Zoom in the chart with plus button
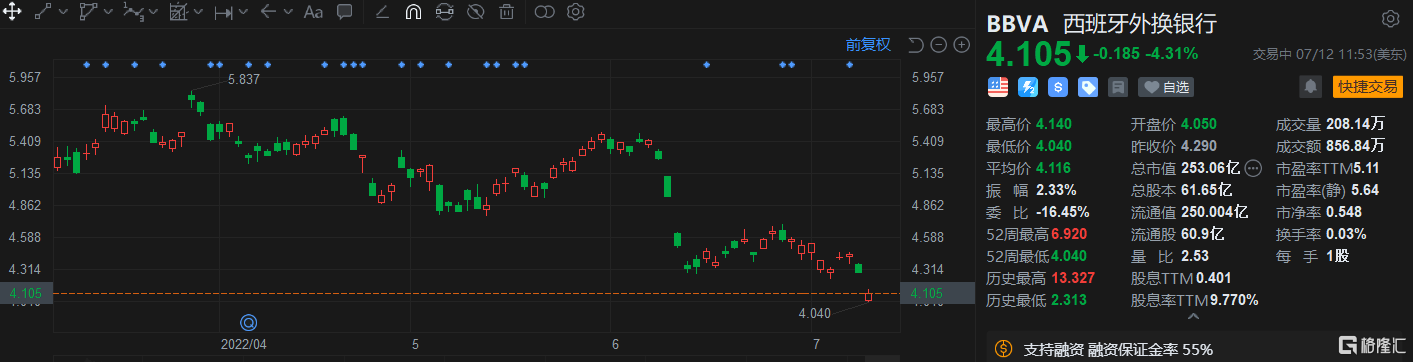 961,44
